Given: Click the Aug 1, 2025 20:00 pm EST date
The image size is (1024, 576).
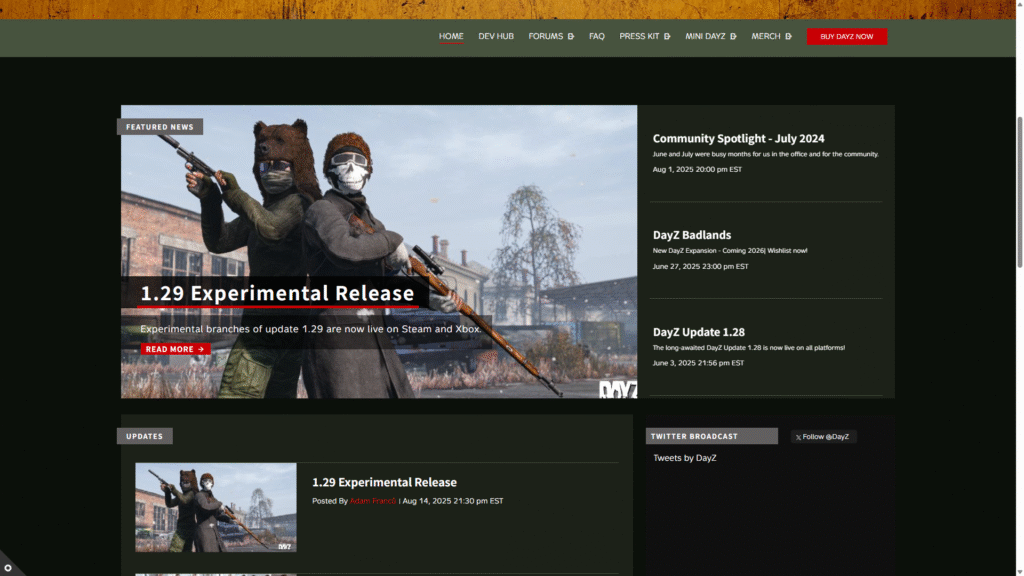Looking at the screenshot, I should [x=697, y=169].
